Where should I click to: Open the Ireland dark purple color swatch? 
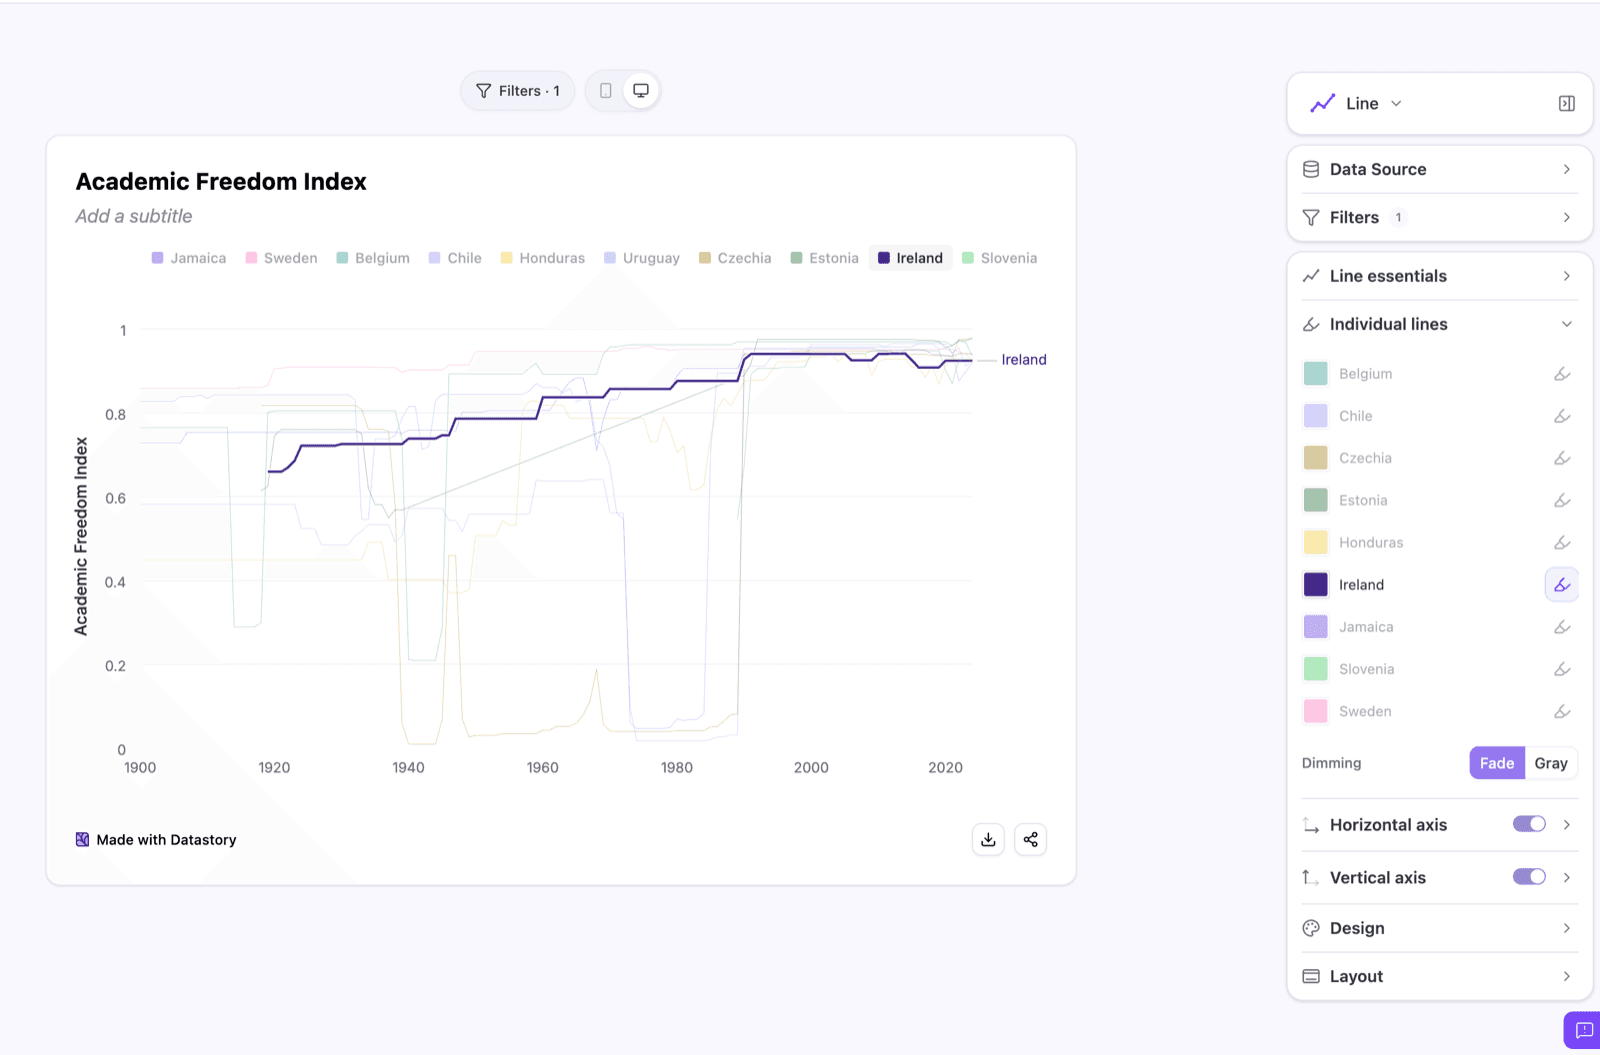coord(1316,585)
